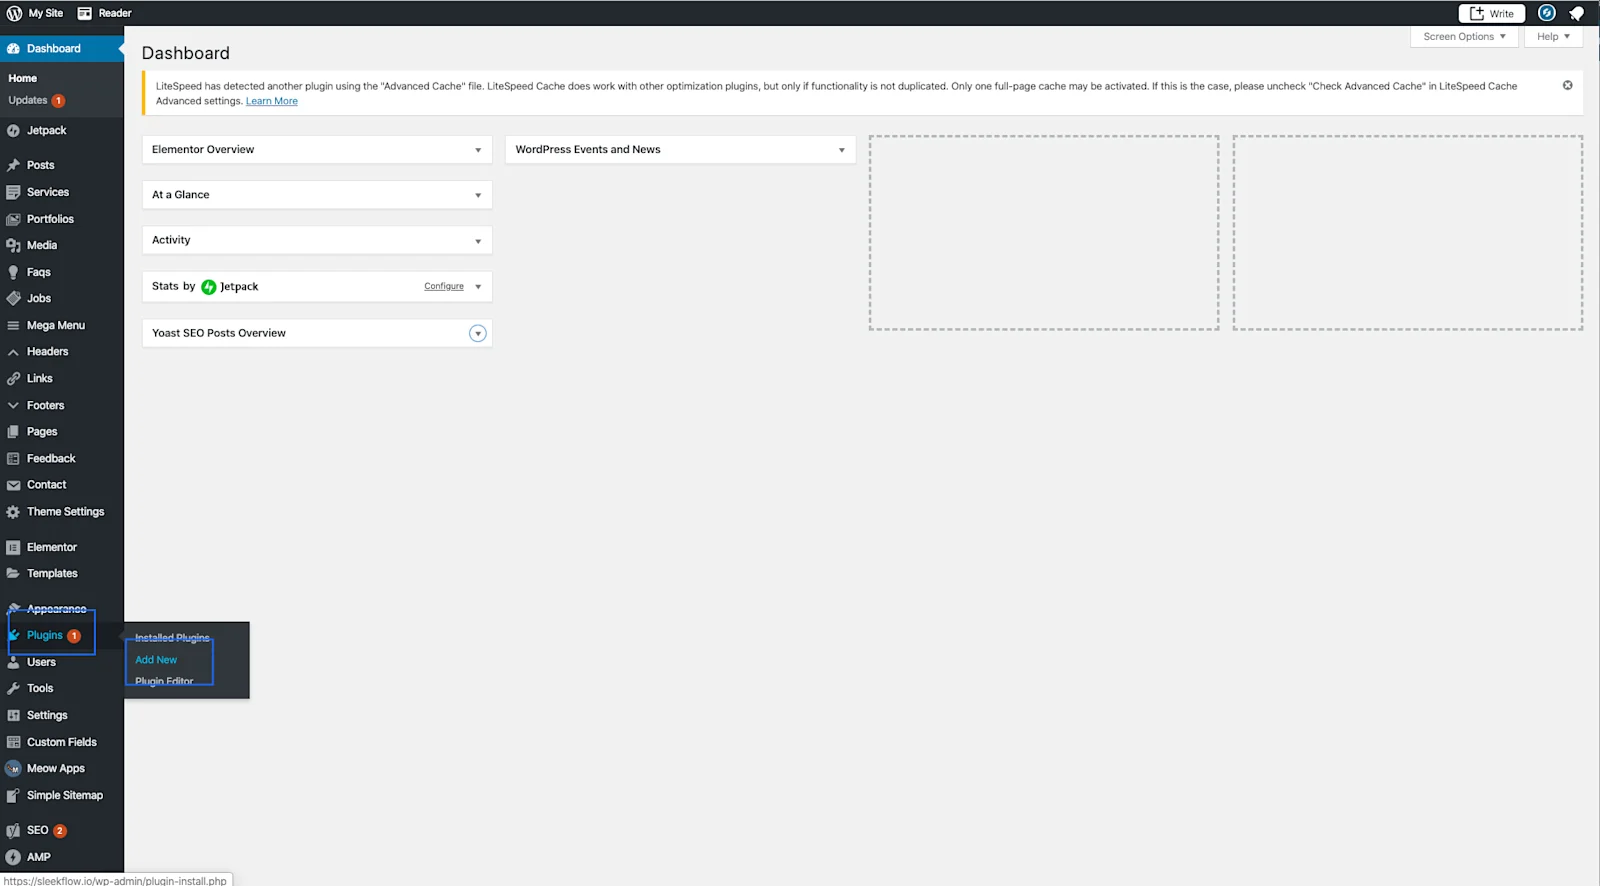
Task: Click the Jetpack sidebar icon
Action: (13, 131)
